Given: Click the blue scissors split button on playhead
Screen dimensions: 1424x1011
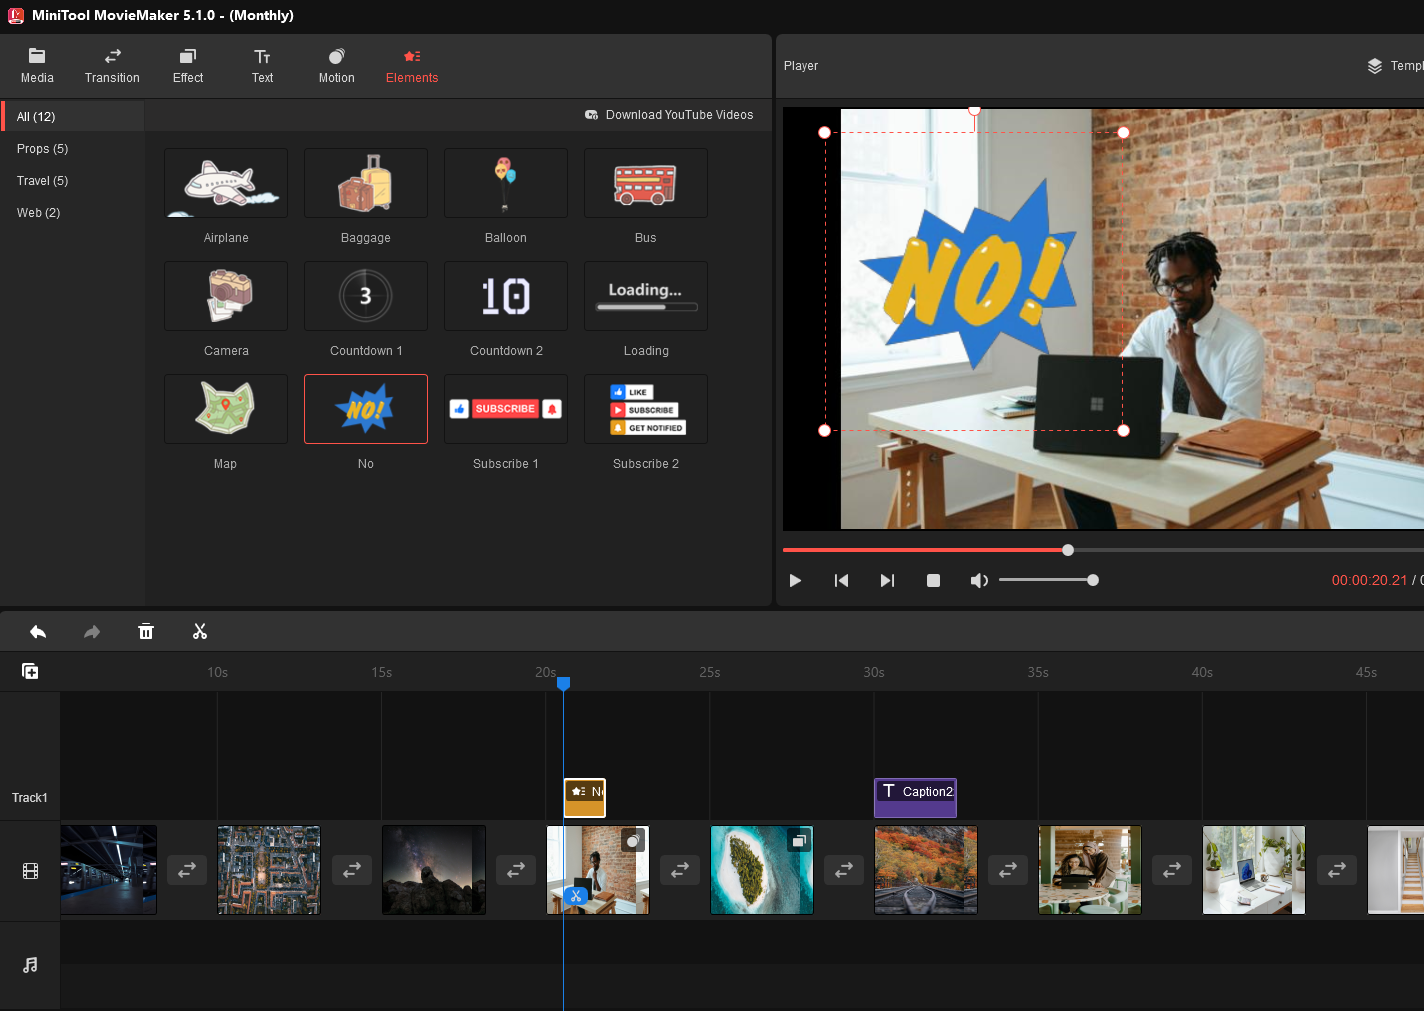Looking at the screenshot, I should click(x=575, y=895).
